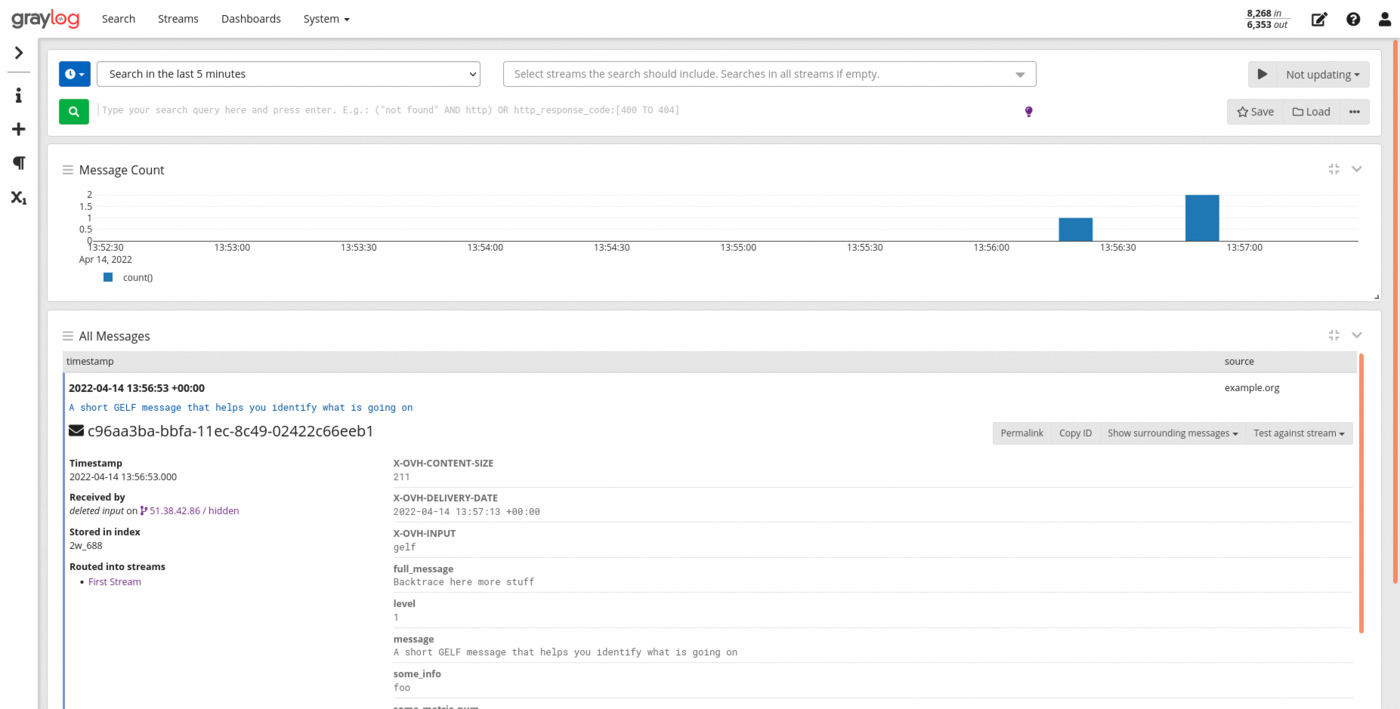
Task: Toggle focus mode on All Messages widget
Action: [1334, 335]
